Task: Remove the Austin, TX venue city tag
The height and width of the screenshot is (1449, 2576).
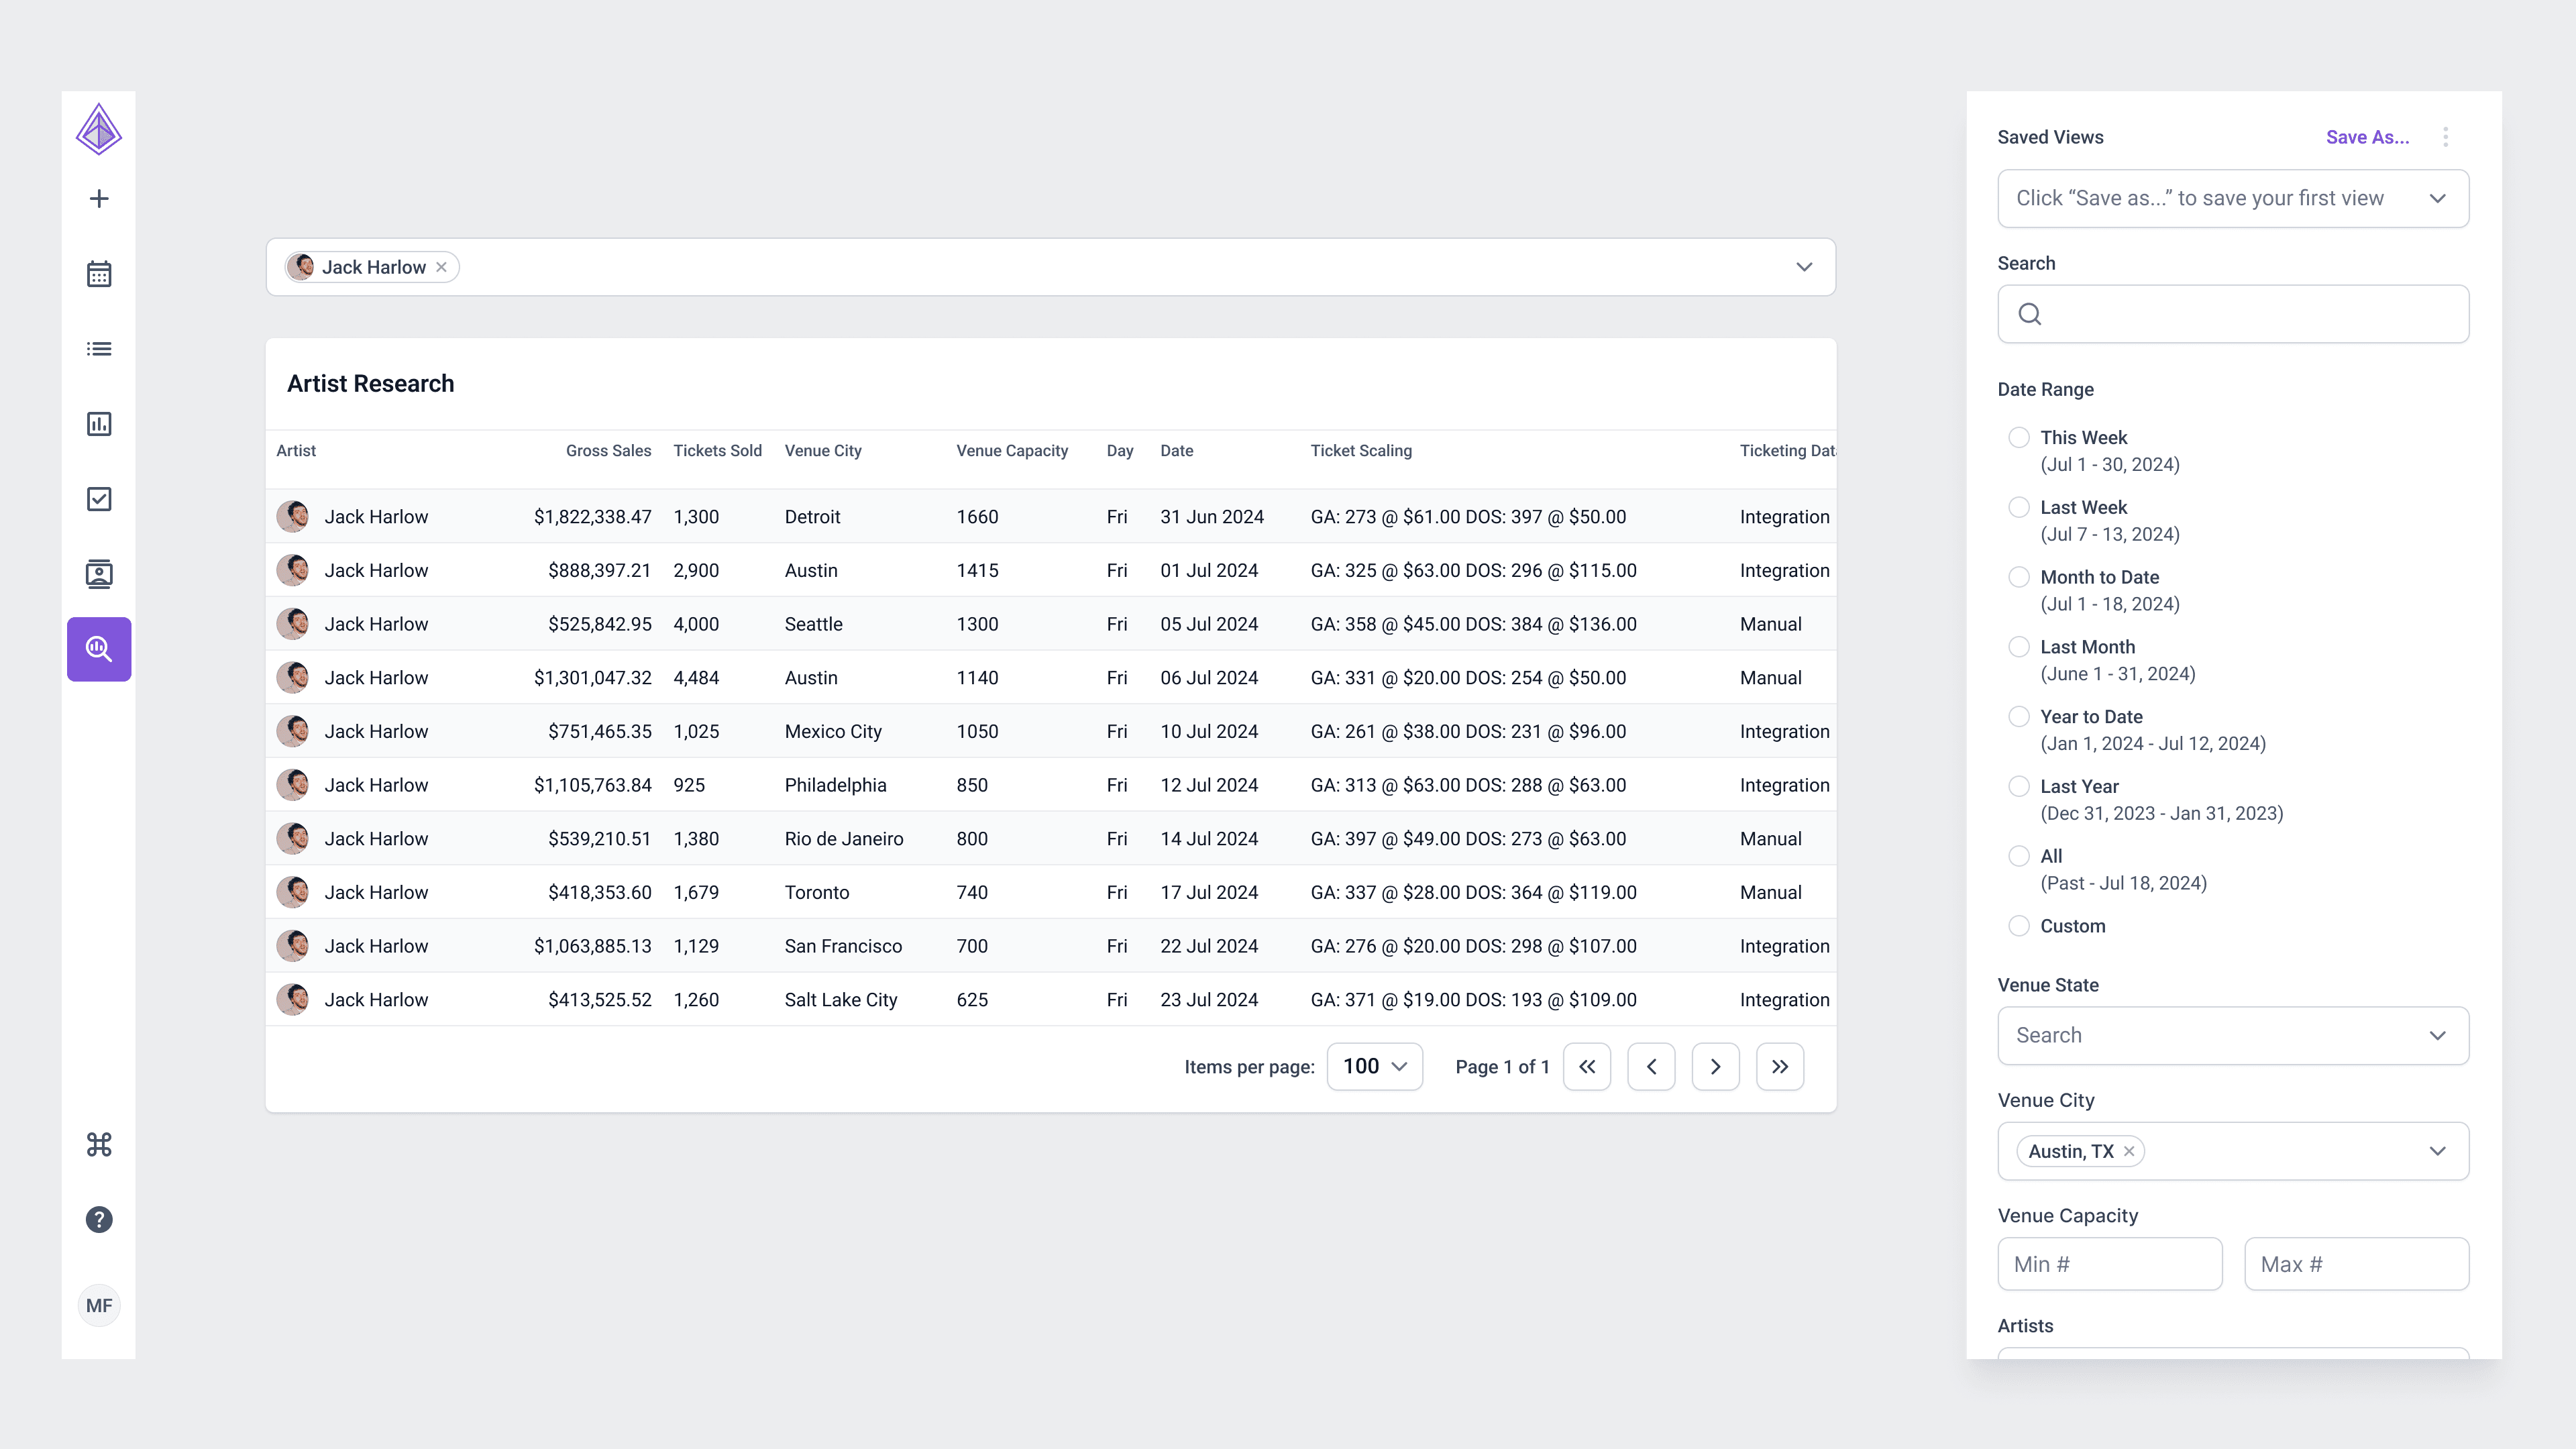Action: [x=2128, y=1151]
